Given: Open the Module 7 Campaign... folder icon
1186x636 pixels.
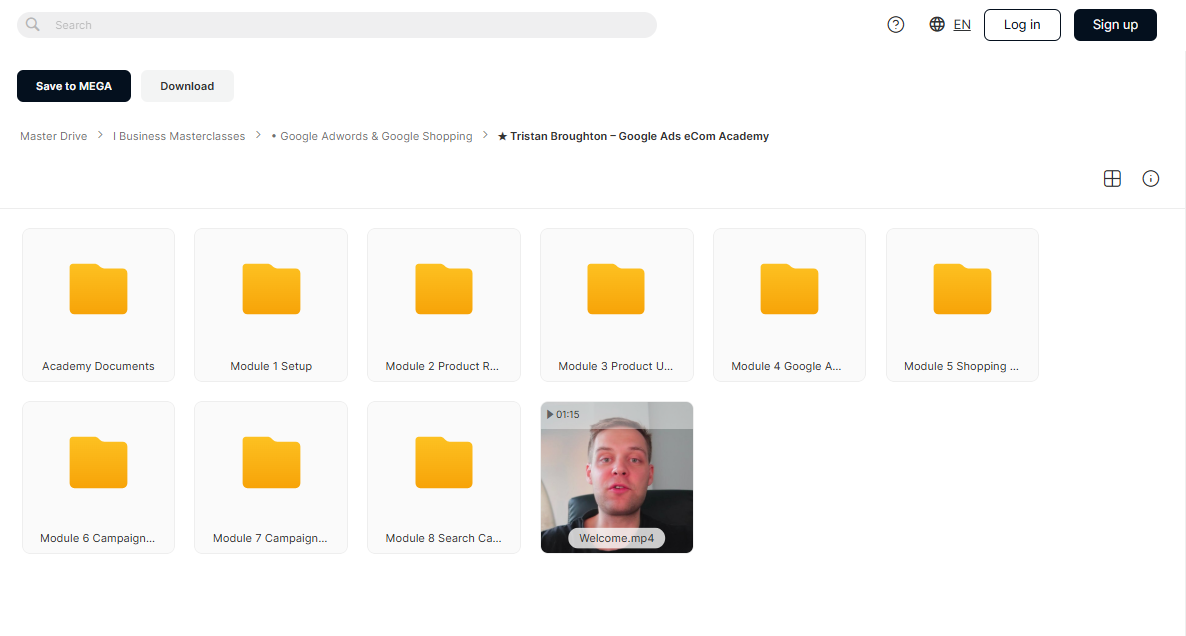Looking at the screenshot, I should point(271,462).
